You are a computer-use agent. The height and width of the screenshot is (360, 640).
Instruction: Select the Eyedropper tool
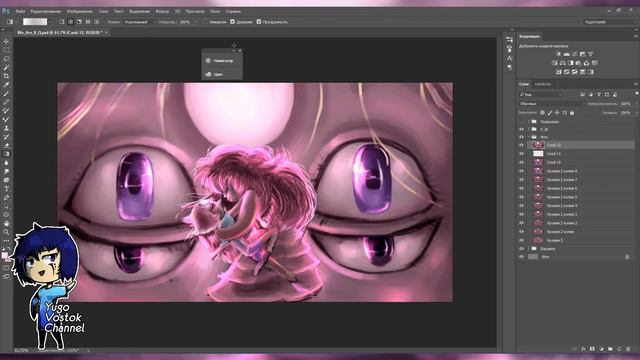(x=6, y=85)
